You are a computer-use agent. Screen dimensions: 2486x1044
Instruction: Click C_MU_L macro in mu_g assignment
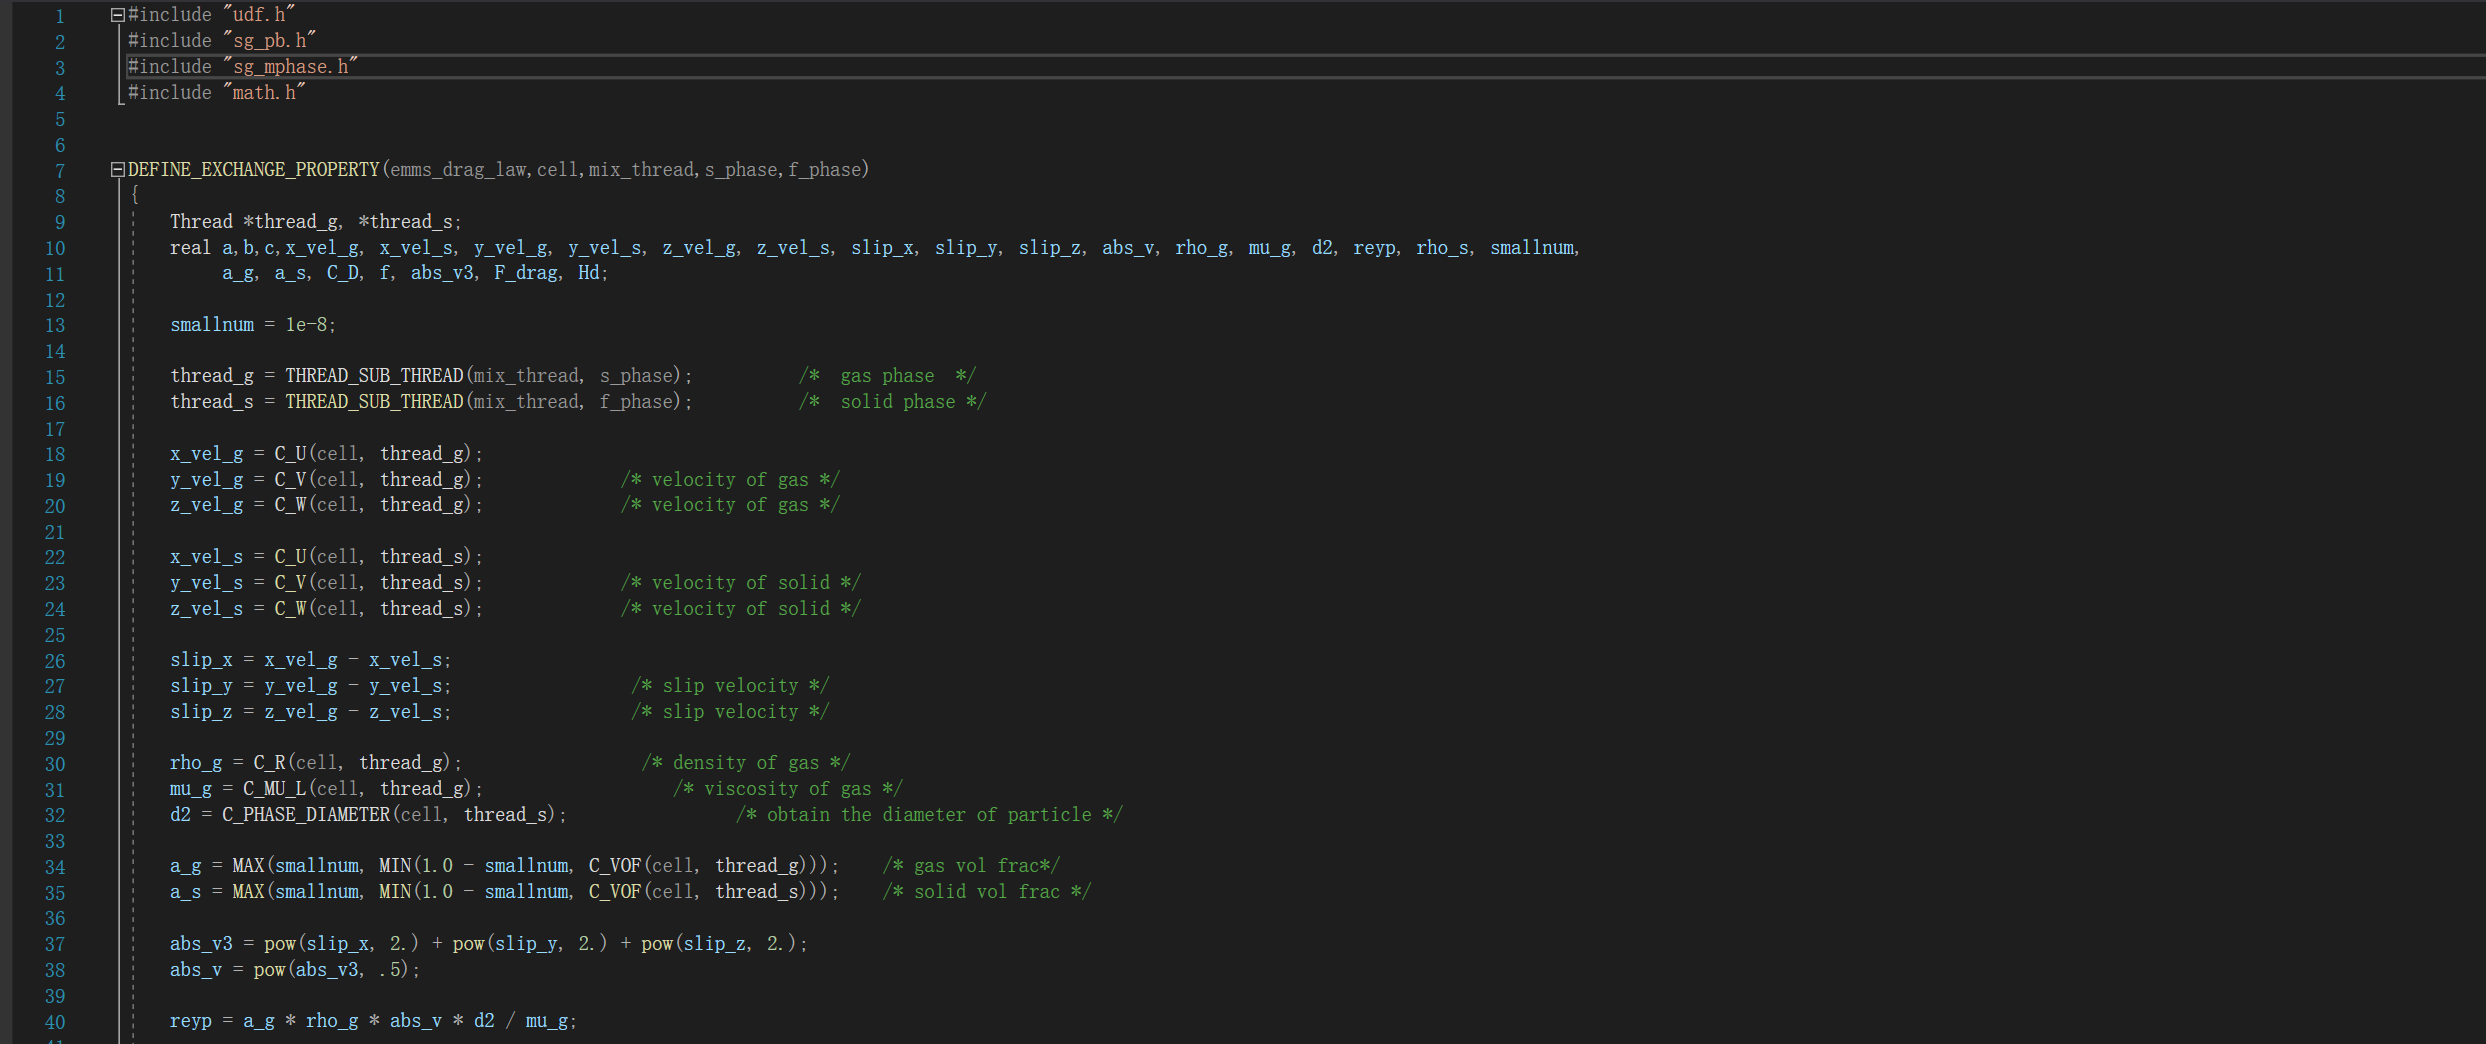[x=274, y=789]
